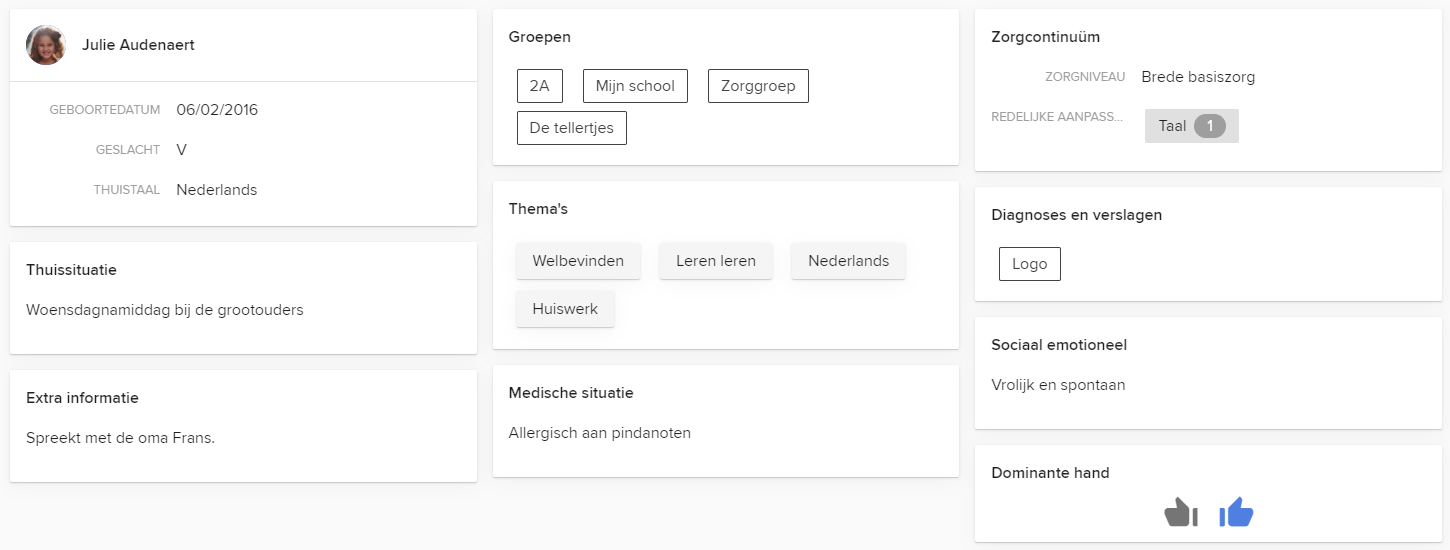The width and height of the screenshot is (1450, 550).
Task: Open De tellertjes group
Action: click(x=572, y=128)
